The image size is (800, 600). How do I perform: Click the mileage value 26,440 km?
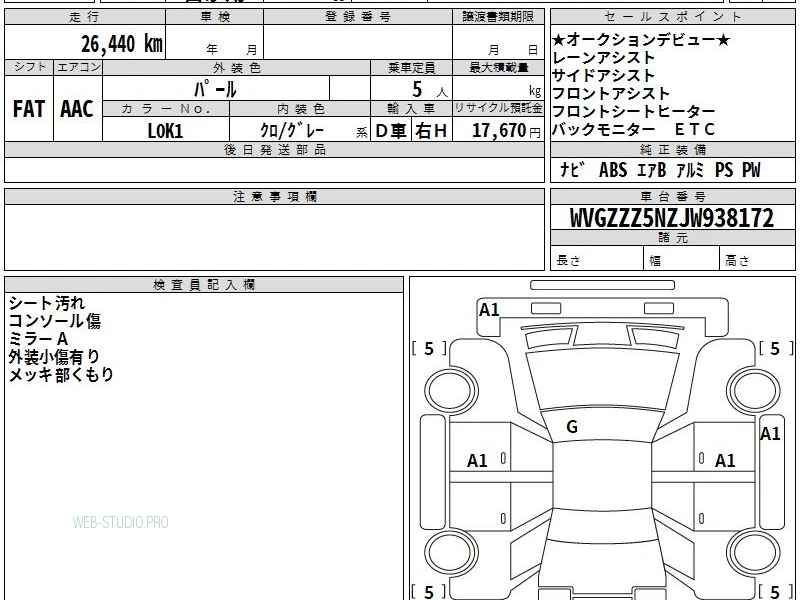tap(122, 44)
